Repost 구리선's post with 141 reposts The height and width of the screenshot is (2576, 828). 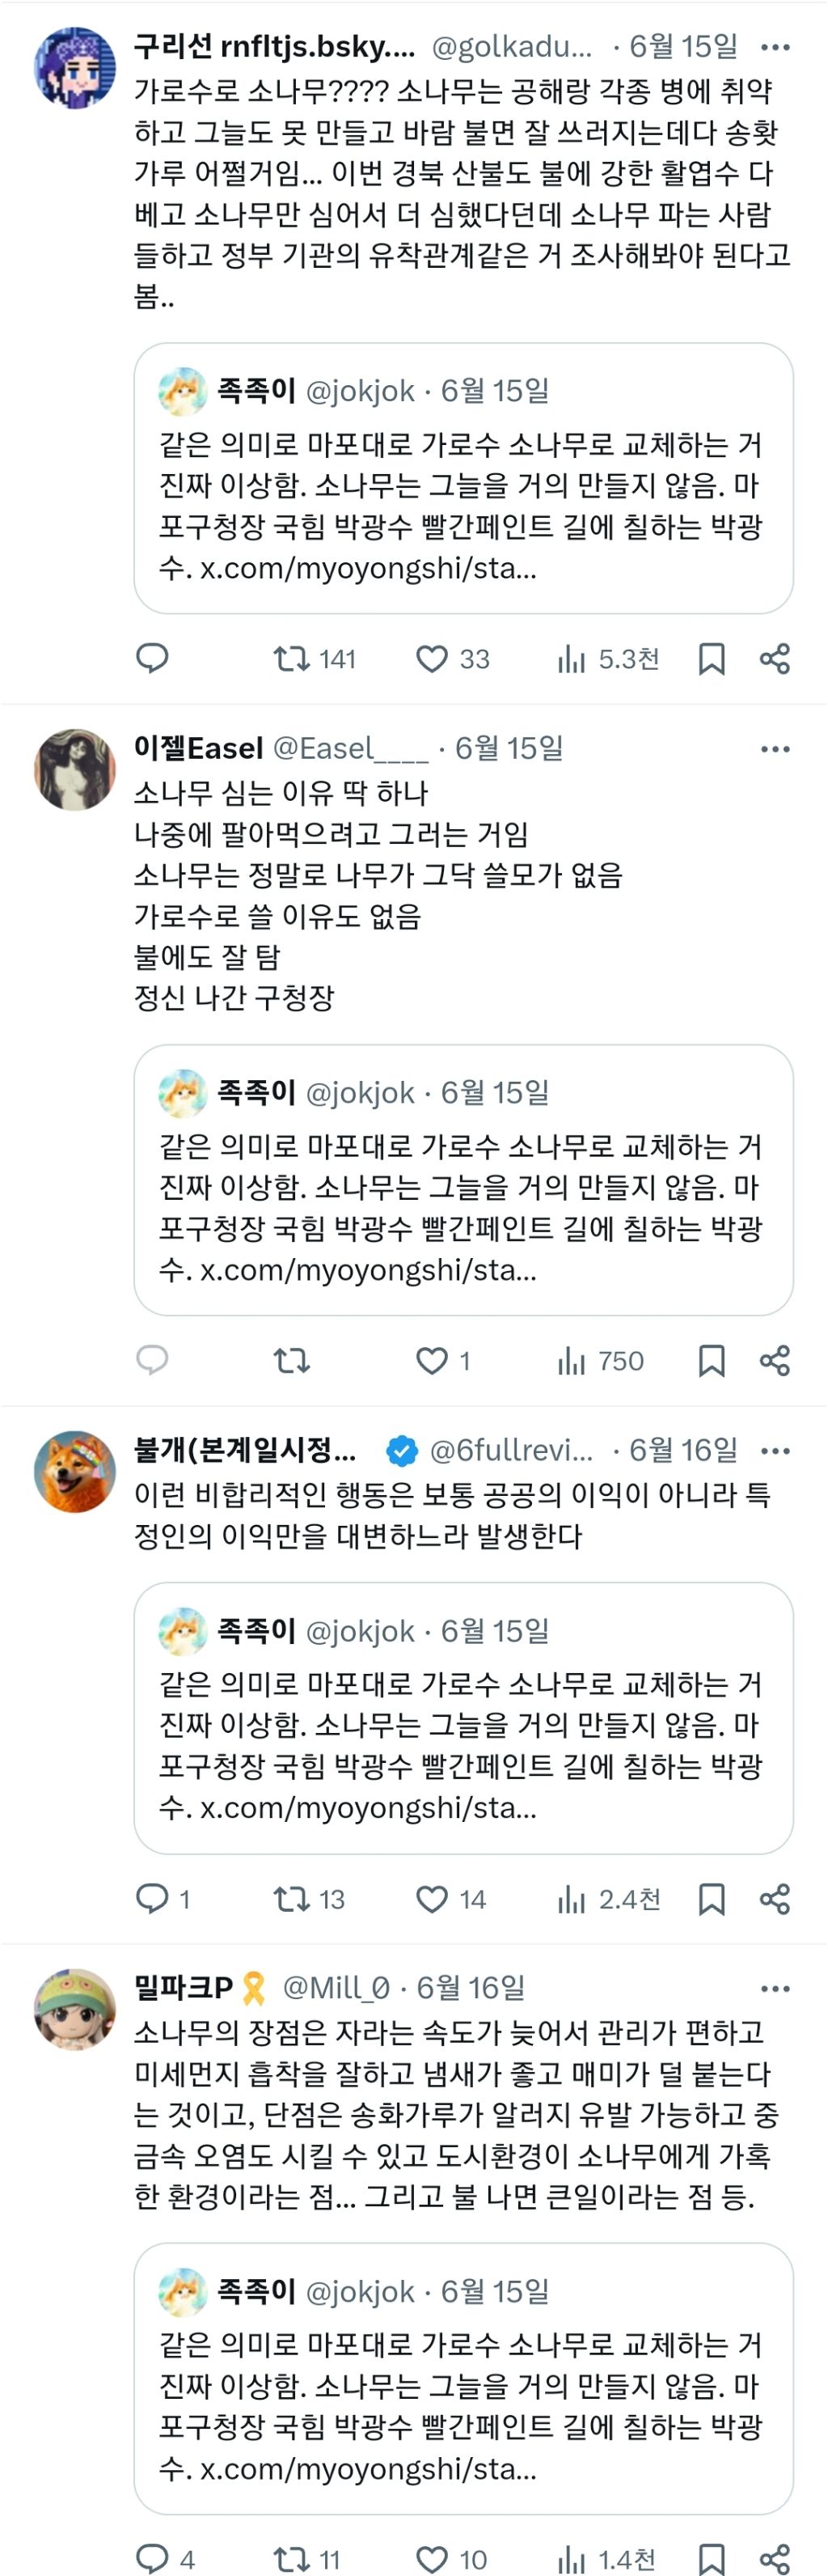click(314, 658)
